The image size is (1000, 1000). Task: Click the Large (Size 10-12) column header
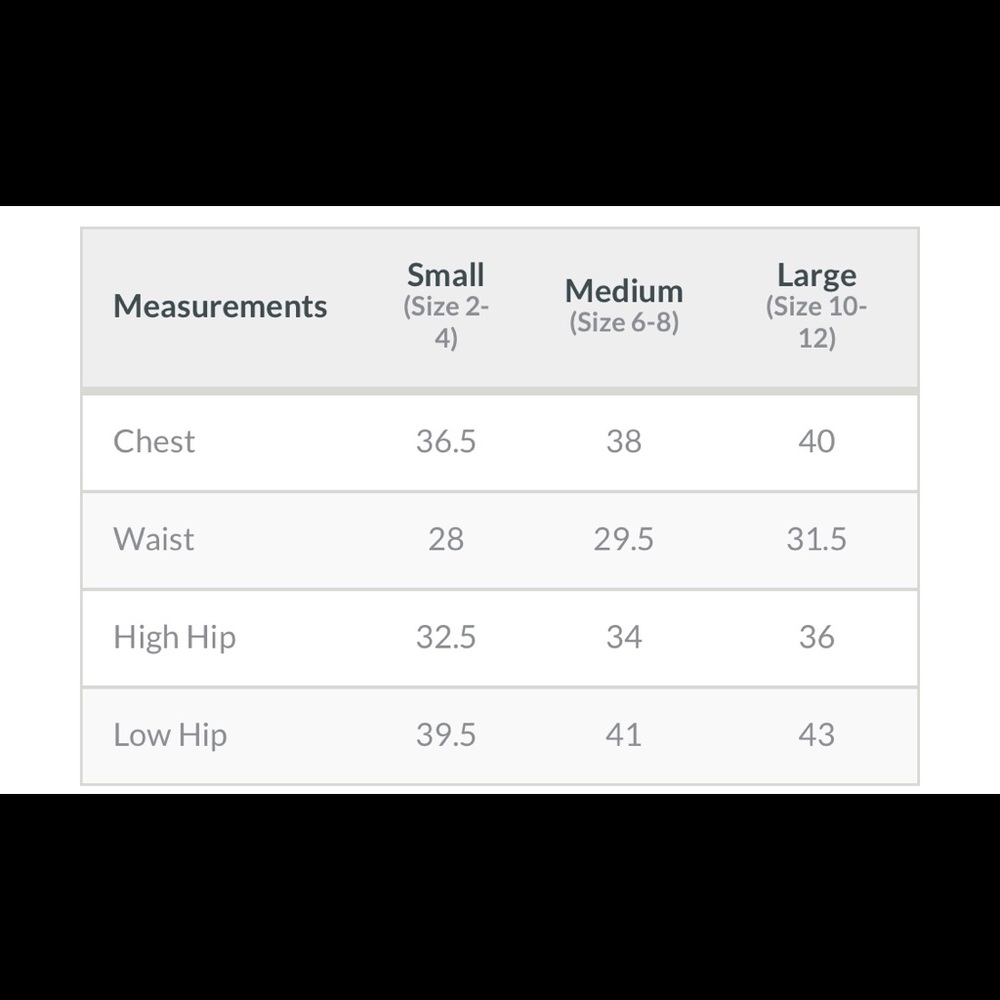coord(816,305)
